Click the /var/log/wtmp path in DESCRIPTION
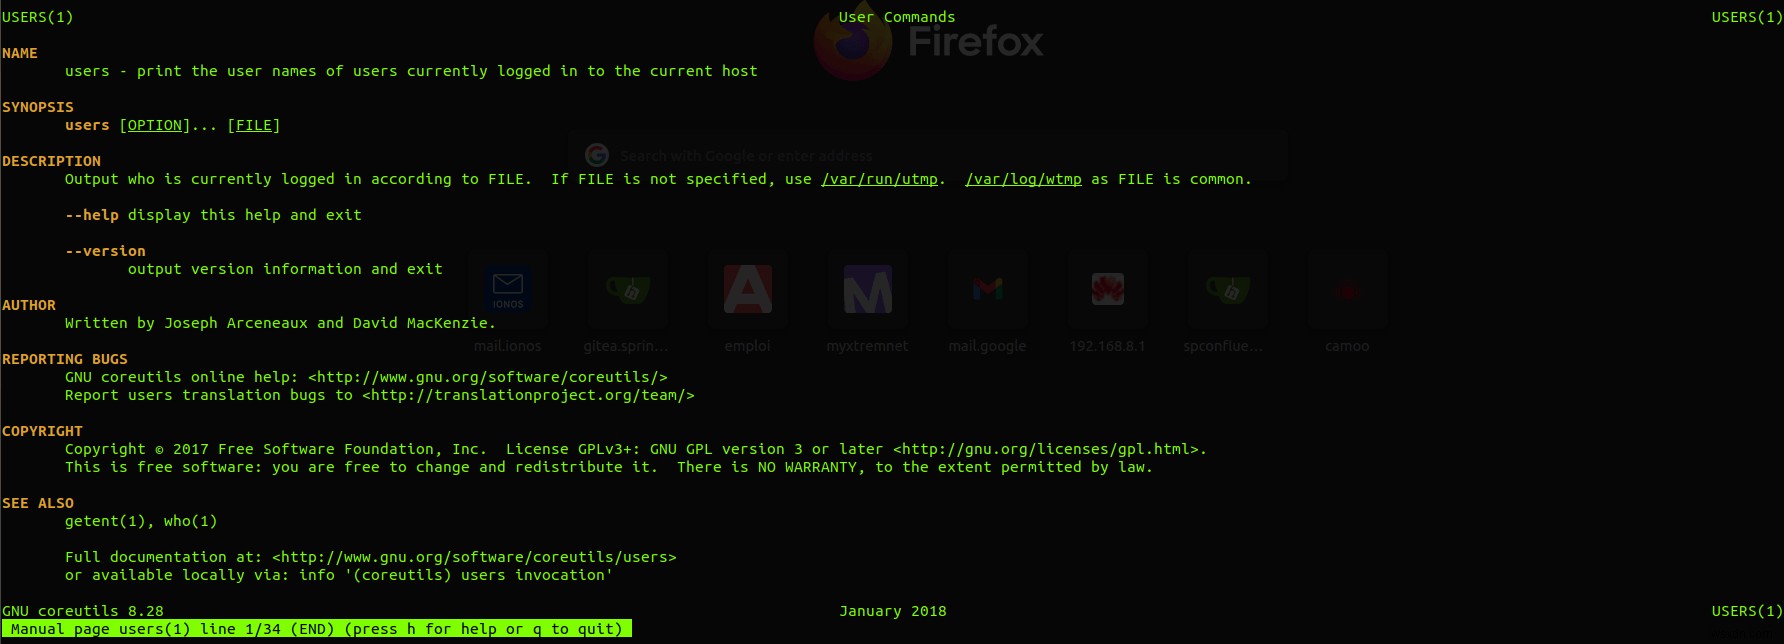Screen dimensions: 1784x644 tap(1023, 179)
